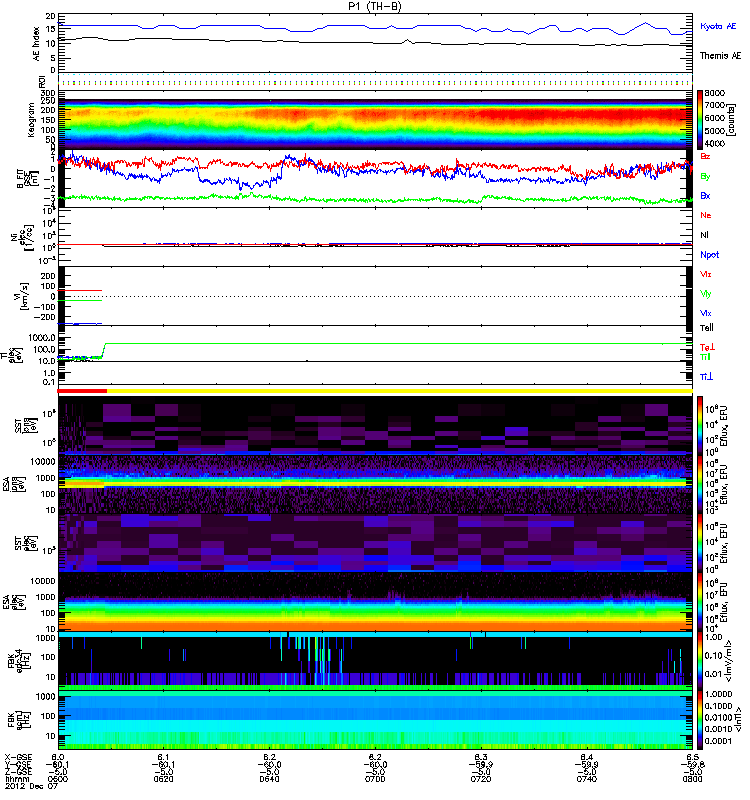Click the "[km/s]" velocity axis label

24,296
